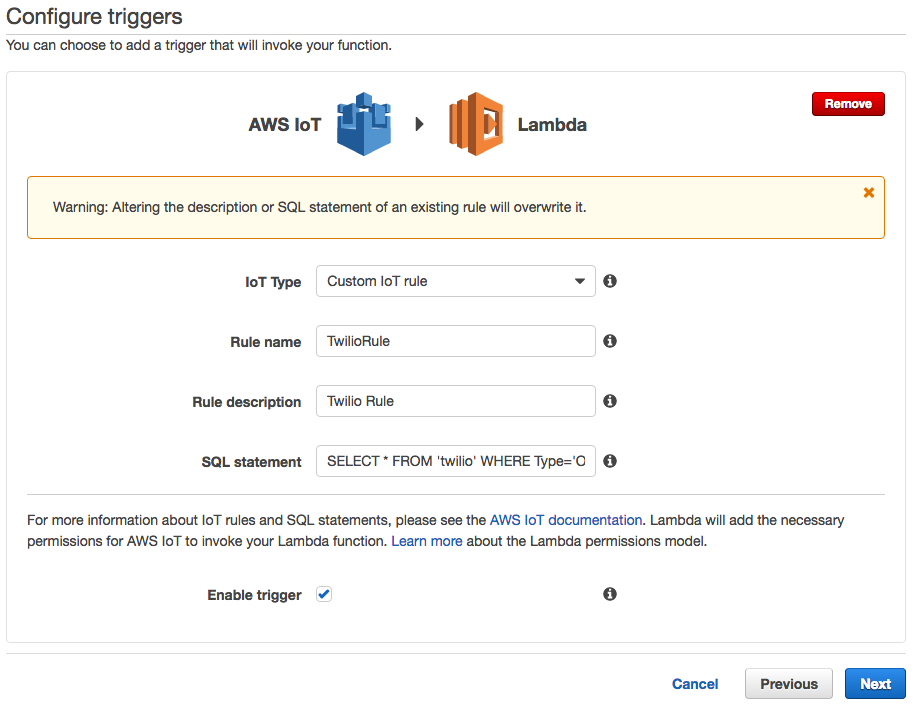The height and width of the screenshot is (709, 916).
Task: Uncheck the Enable trigger checkbox
Action: click(x=324, y=595)
